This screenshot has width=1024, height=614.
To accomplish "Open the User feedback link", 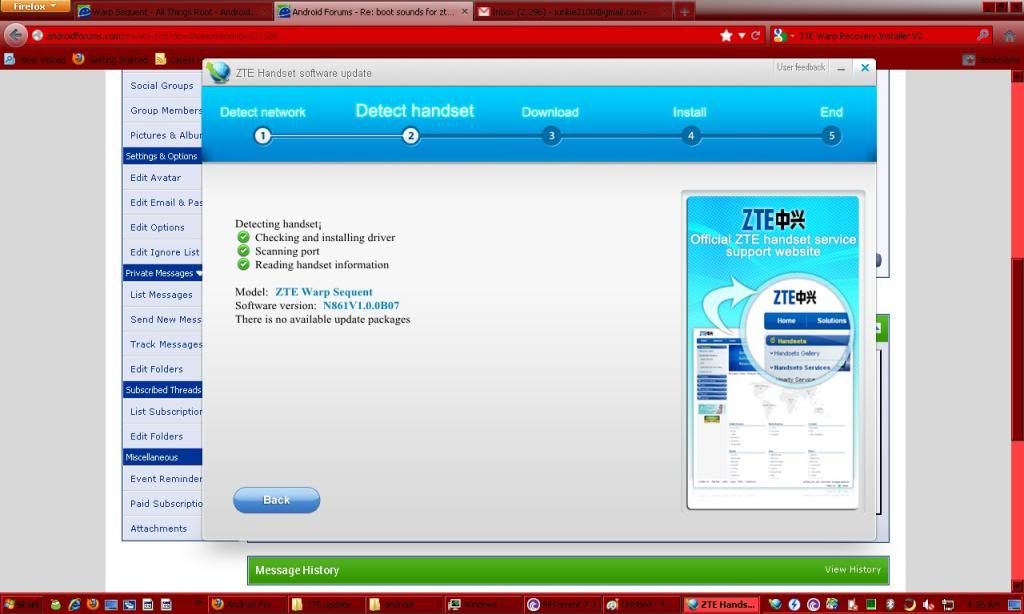I will tap(801, 67).
